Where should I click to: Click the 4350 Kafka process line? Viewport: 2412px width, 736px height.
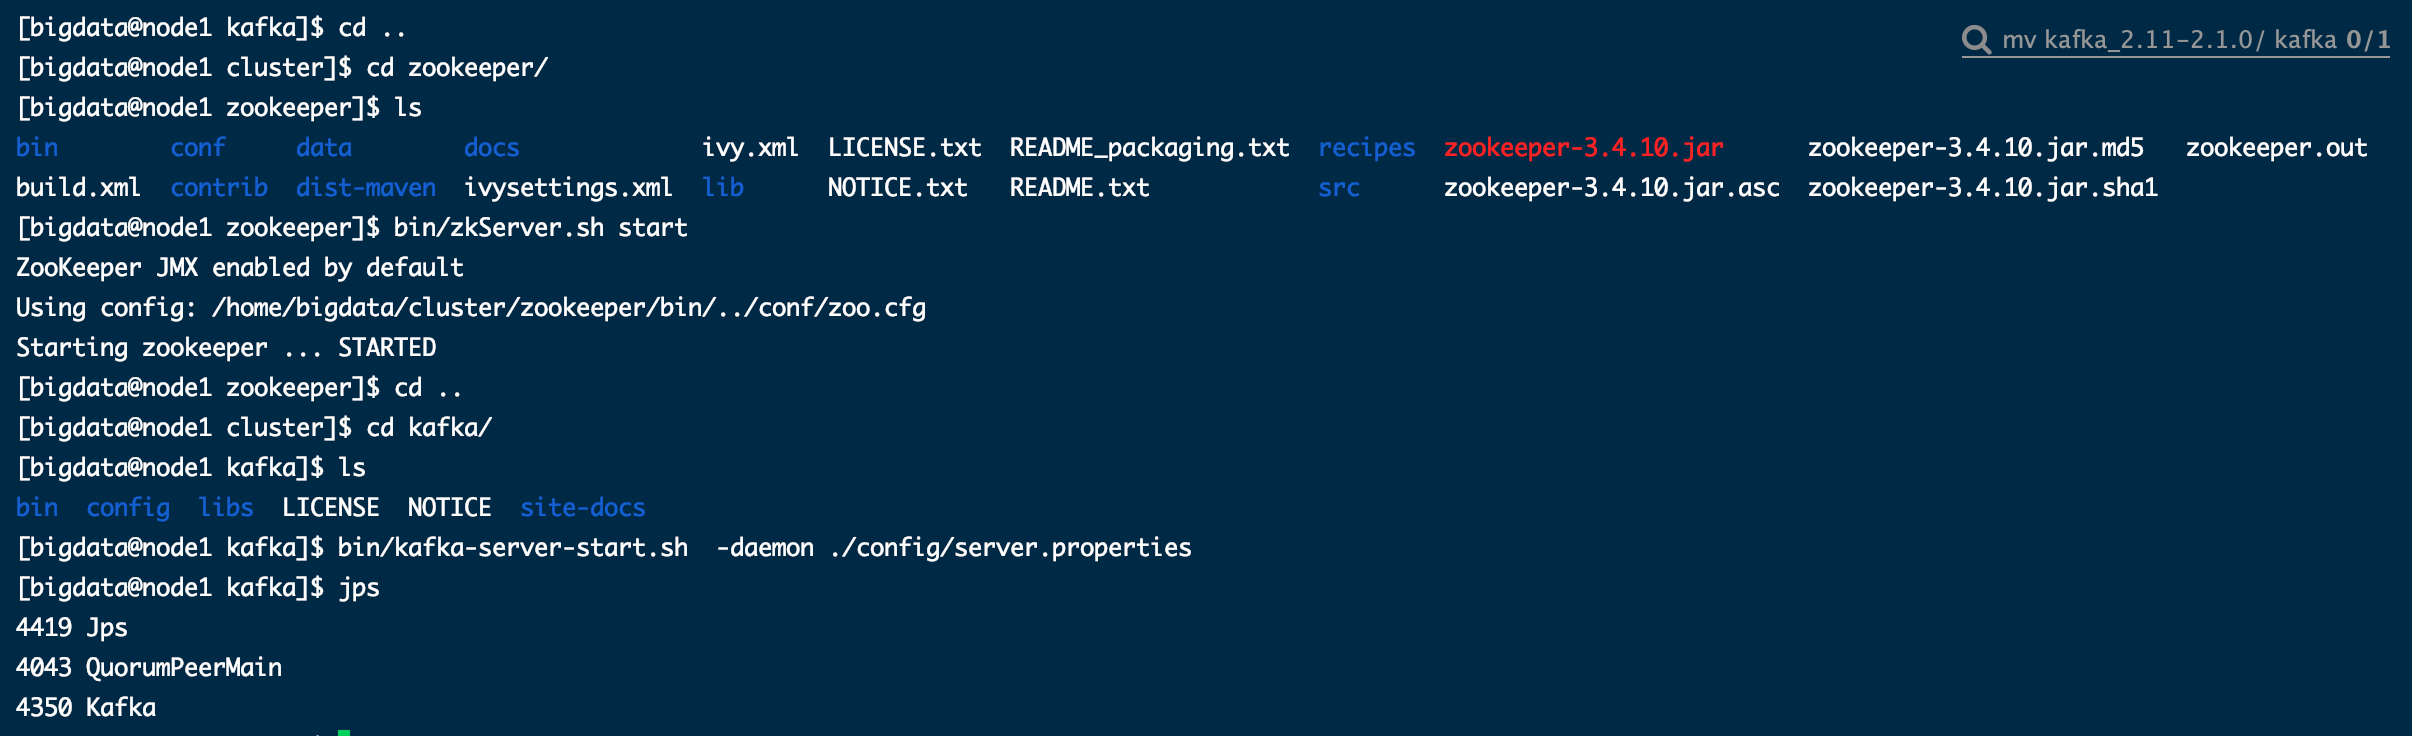click(86, 708)
